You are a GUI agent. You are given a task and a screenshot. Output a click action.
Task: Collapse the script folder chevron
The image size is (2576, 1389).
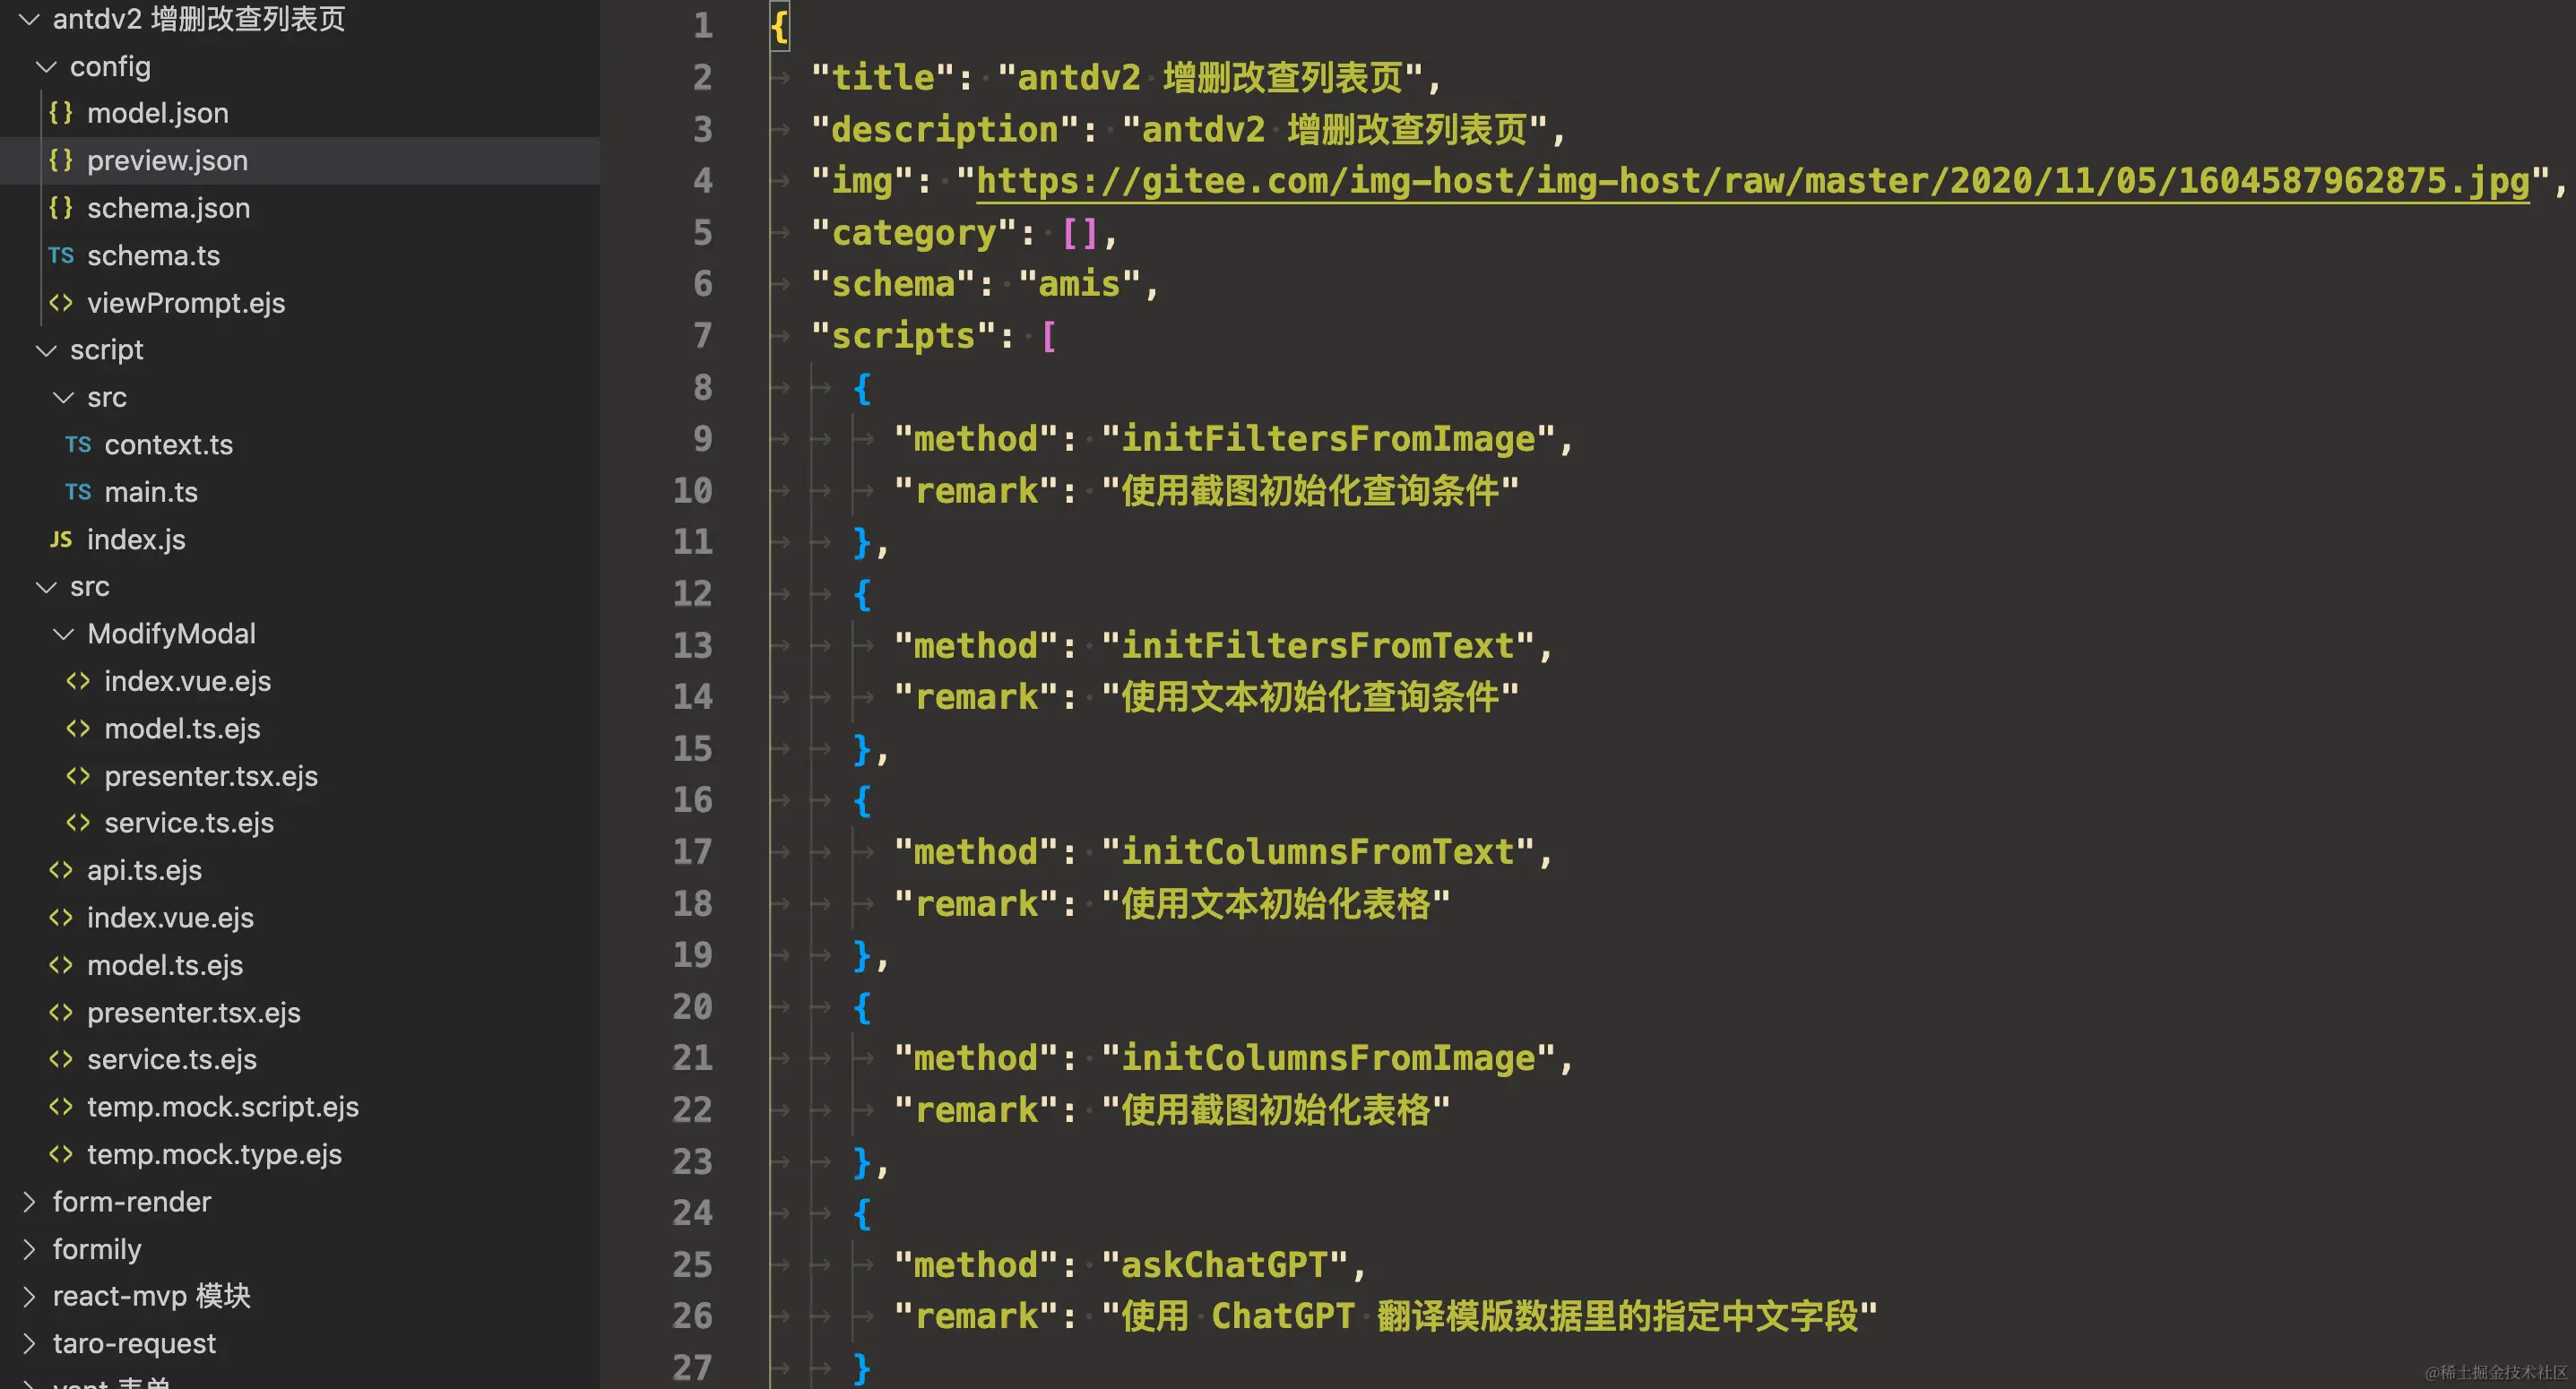coord(45,350)
